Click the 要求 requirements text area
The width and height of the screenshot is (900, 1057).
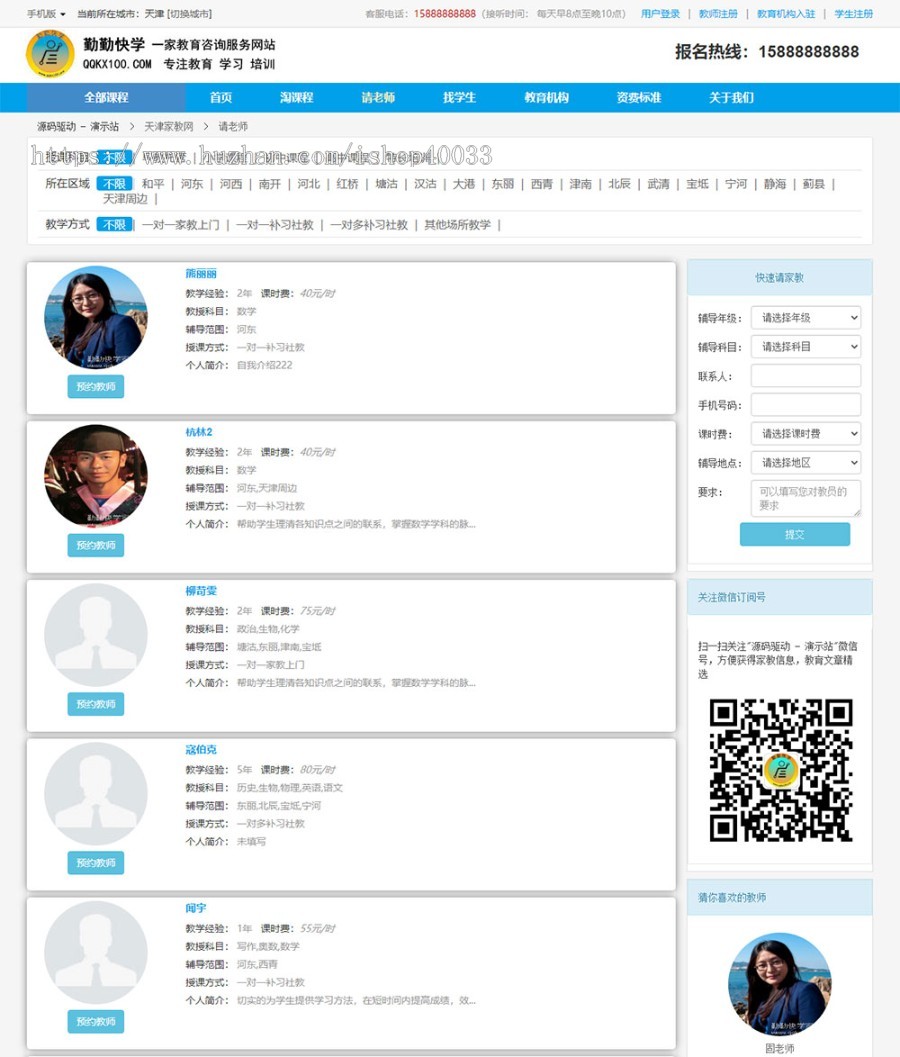coord(806,498)
